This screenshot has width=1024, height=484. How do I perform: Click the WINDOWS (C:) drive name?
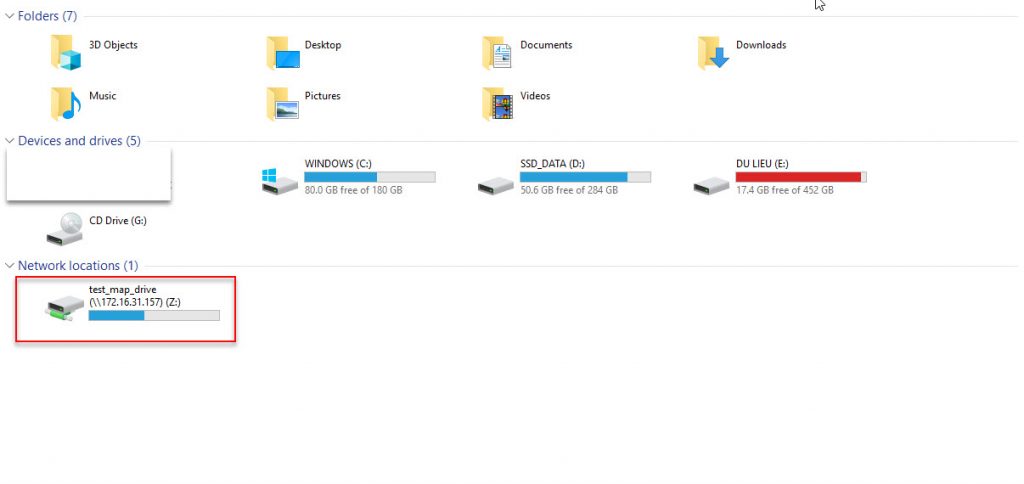pyautogui.click(x=338, y=163)
